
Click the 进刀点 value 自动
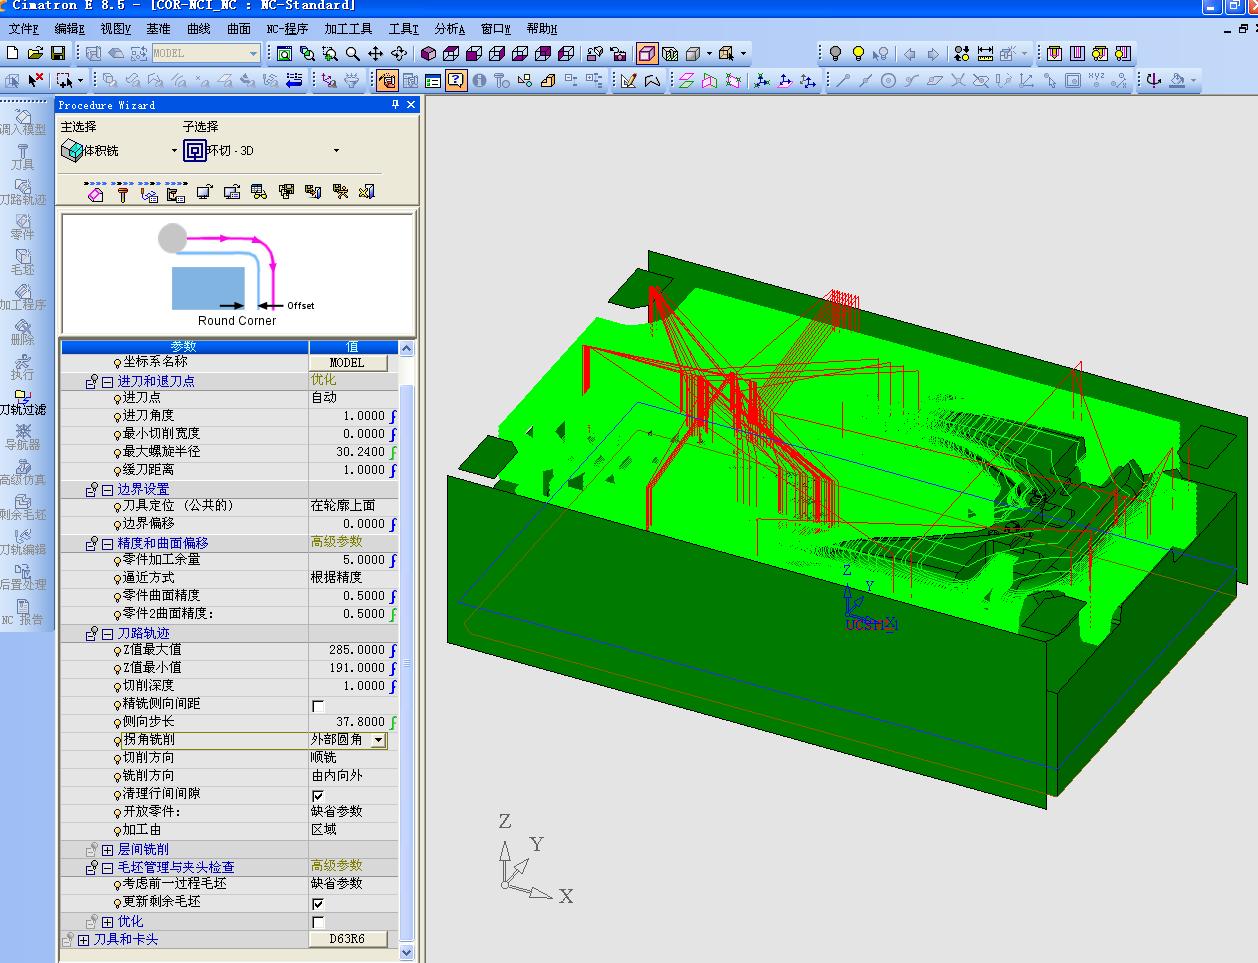coord(324,398)
